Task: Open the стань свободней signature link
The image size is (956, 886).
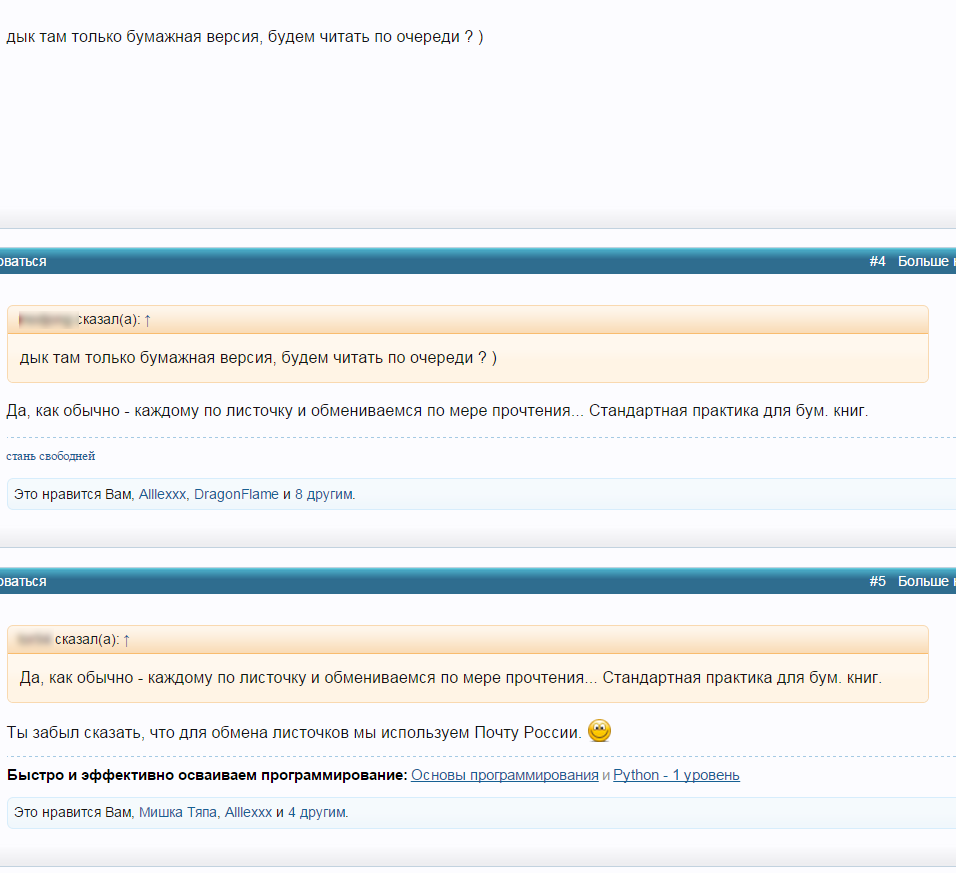Action: point(51,457)
